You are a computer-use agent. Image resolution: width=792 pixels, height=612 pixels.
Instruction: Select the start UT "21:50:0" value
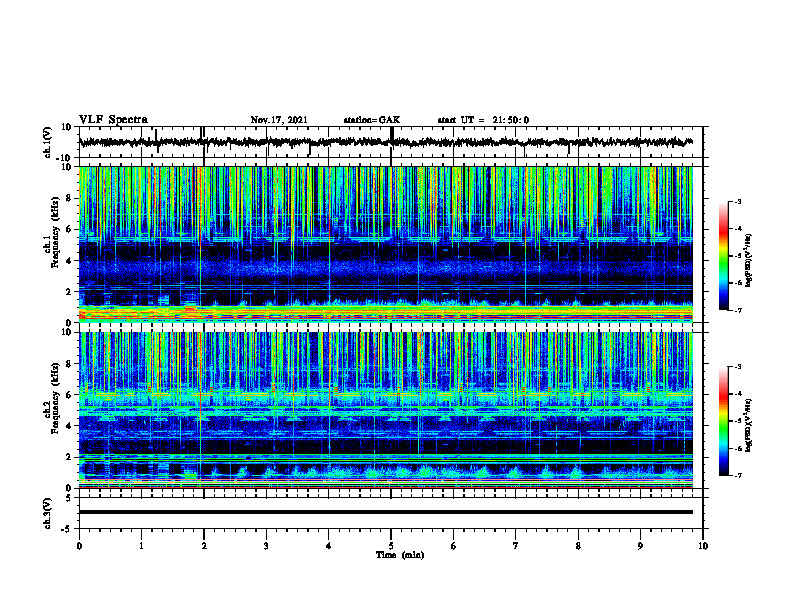coord(511,120)
